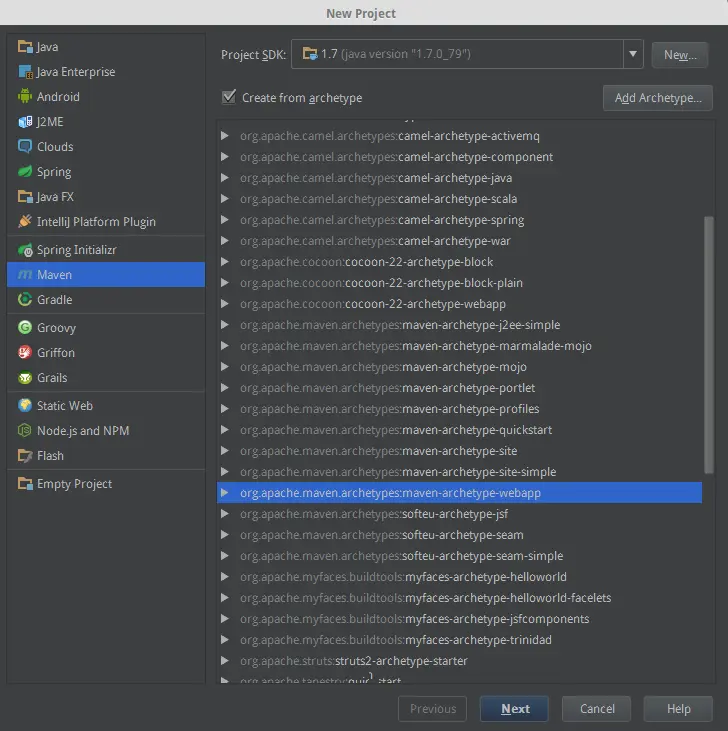Select camel-archetype-java archetype
This screenshot has width=728, height=731.
point(460,178)
